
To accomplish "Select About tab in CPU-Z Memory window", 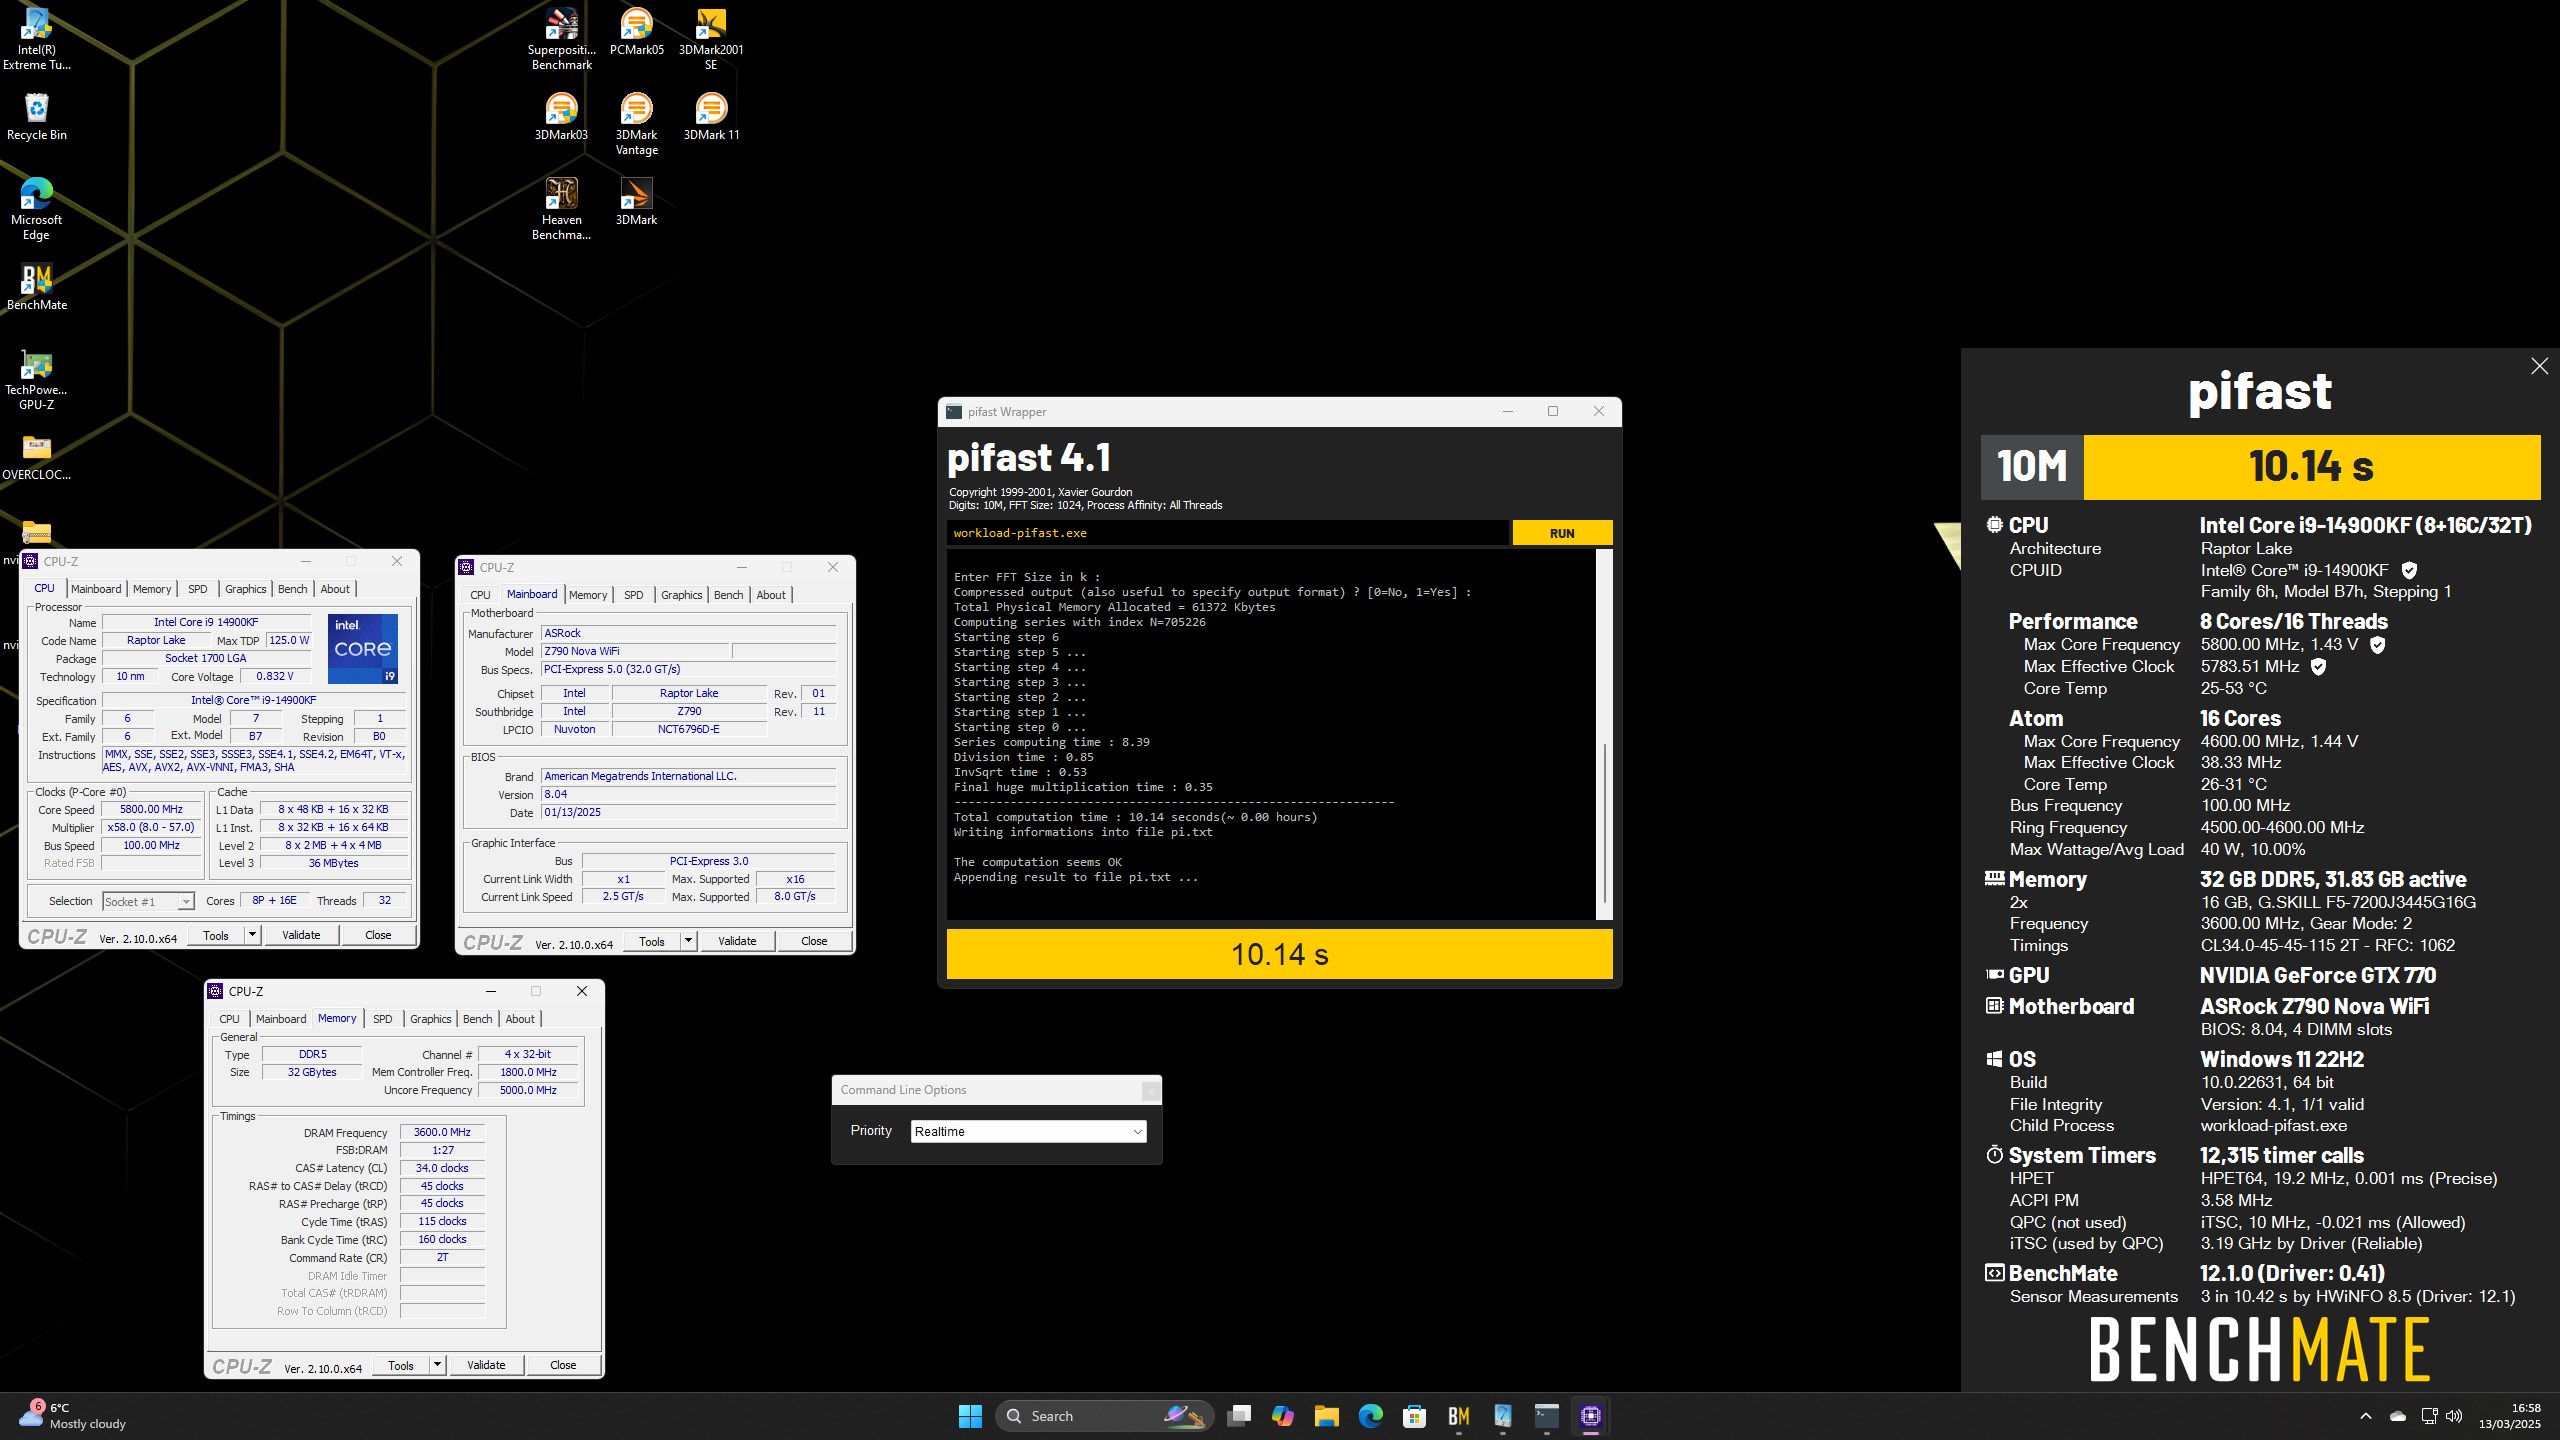I will (520, 1019).
